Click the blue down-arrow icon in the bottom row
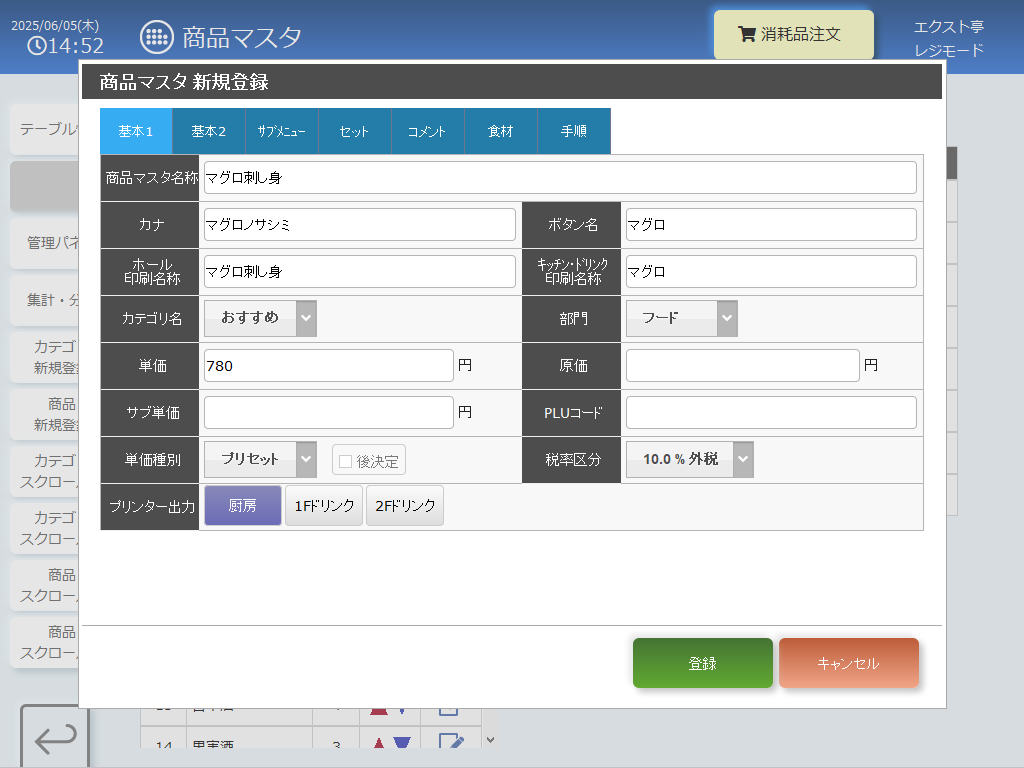The height and width of the screenshot is (768, 1024). 402,743
